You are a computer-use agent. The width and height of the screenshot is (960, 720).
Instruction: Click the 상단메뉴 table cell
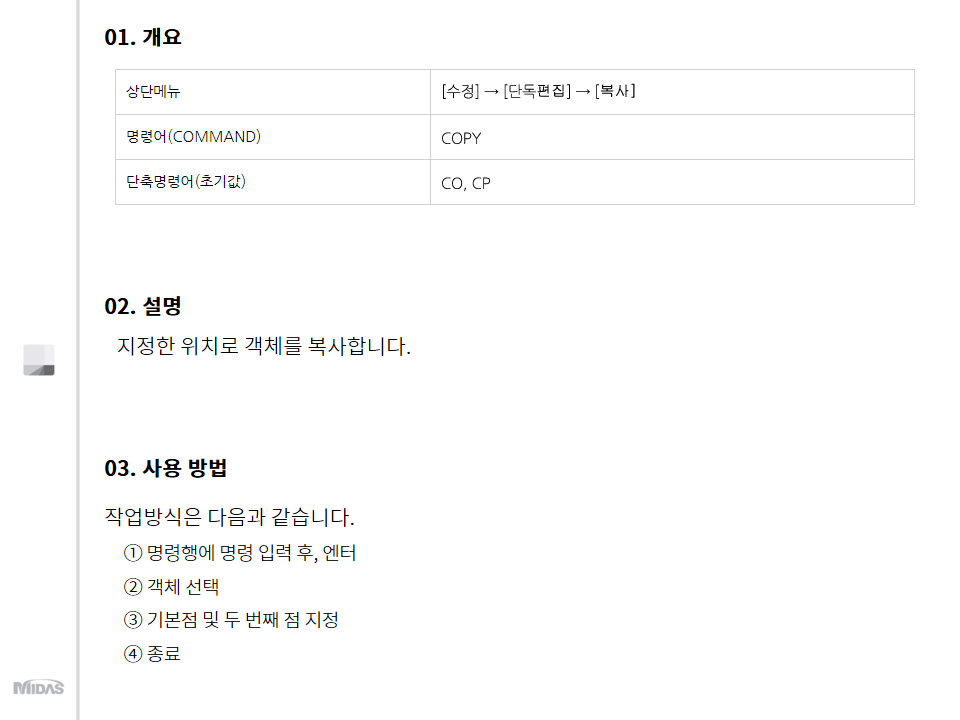click(x=273, y=92)
